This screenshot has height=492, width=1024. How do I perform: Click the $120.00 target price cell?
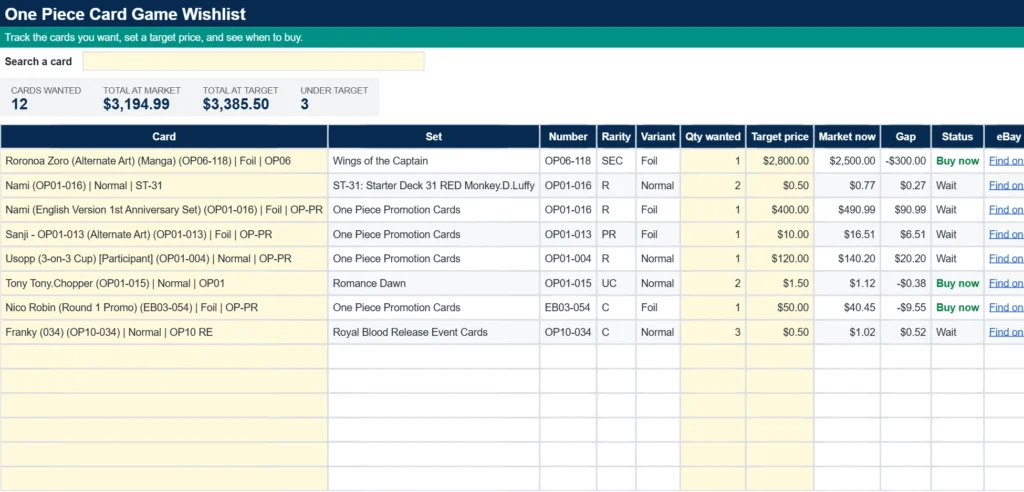[780, 259]
